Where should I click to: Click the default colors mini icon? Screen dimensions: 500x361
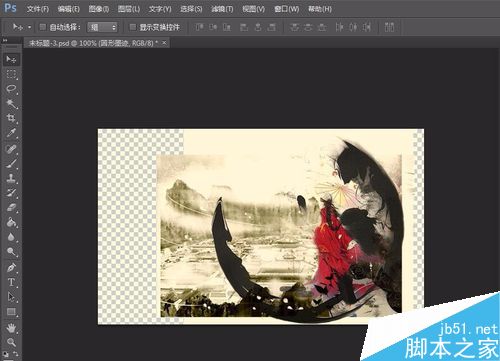point(6,354)
